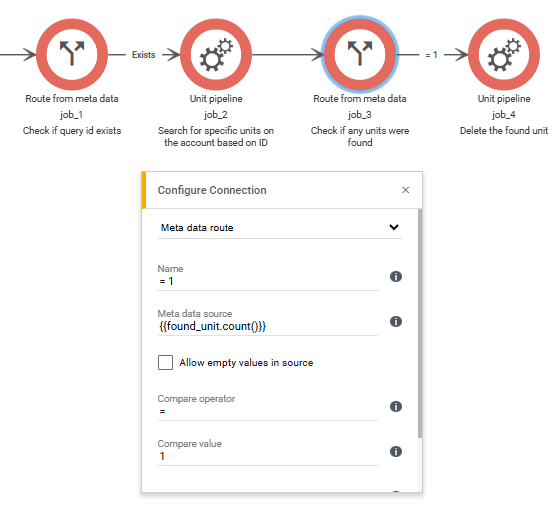Viewport: 560px width, 505px height.
Task: Click the = 1 connection label
Action: click(x=431, y=55)
